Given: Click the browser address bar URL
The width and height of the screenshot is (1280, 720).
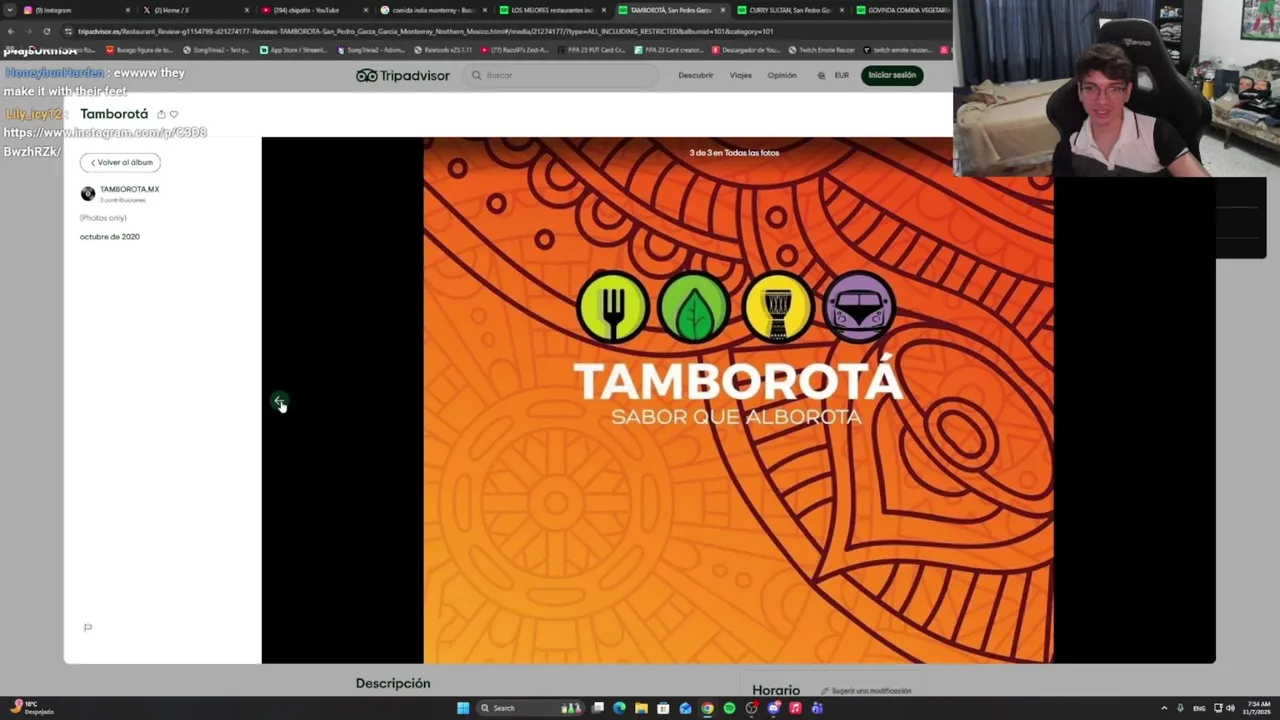Looking at the screenshot, I should pyautogui.click(x=425, y=31).
